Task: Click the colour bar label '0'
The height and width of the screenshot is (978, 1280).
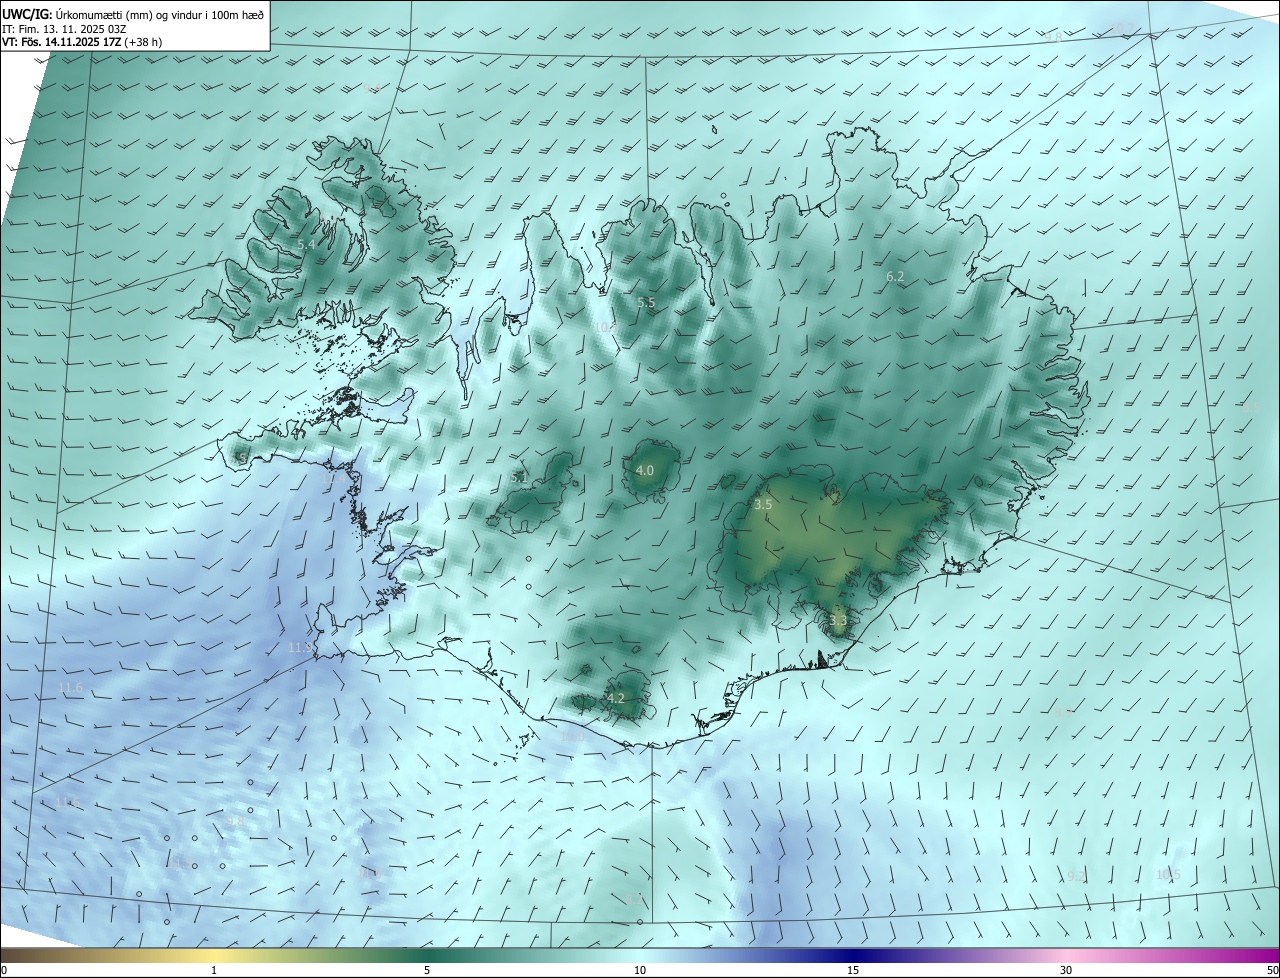Action: tap(4, 971)
